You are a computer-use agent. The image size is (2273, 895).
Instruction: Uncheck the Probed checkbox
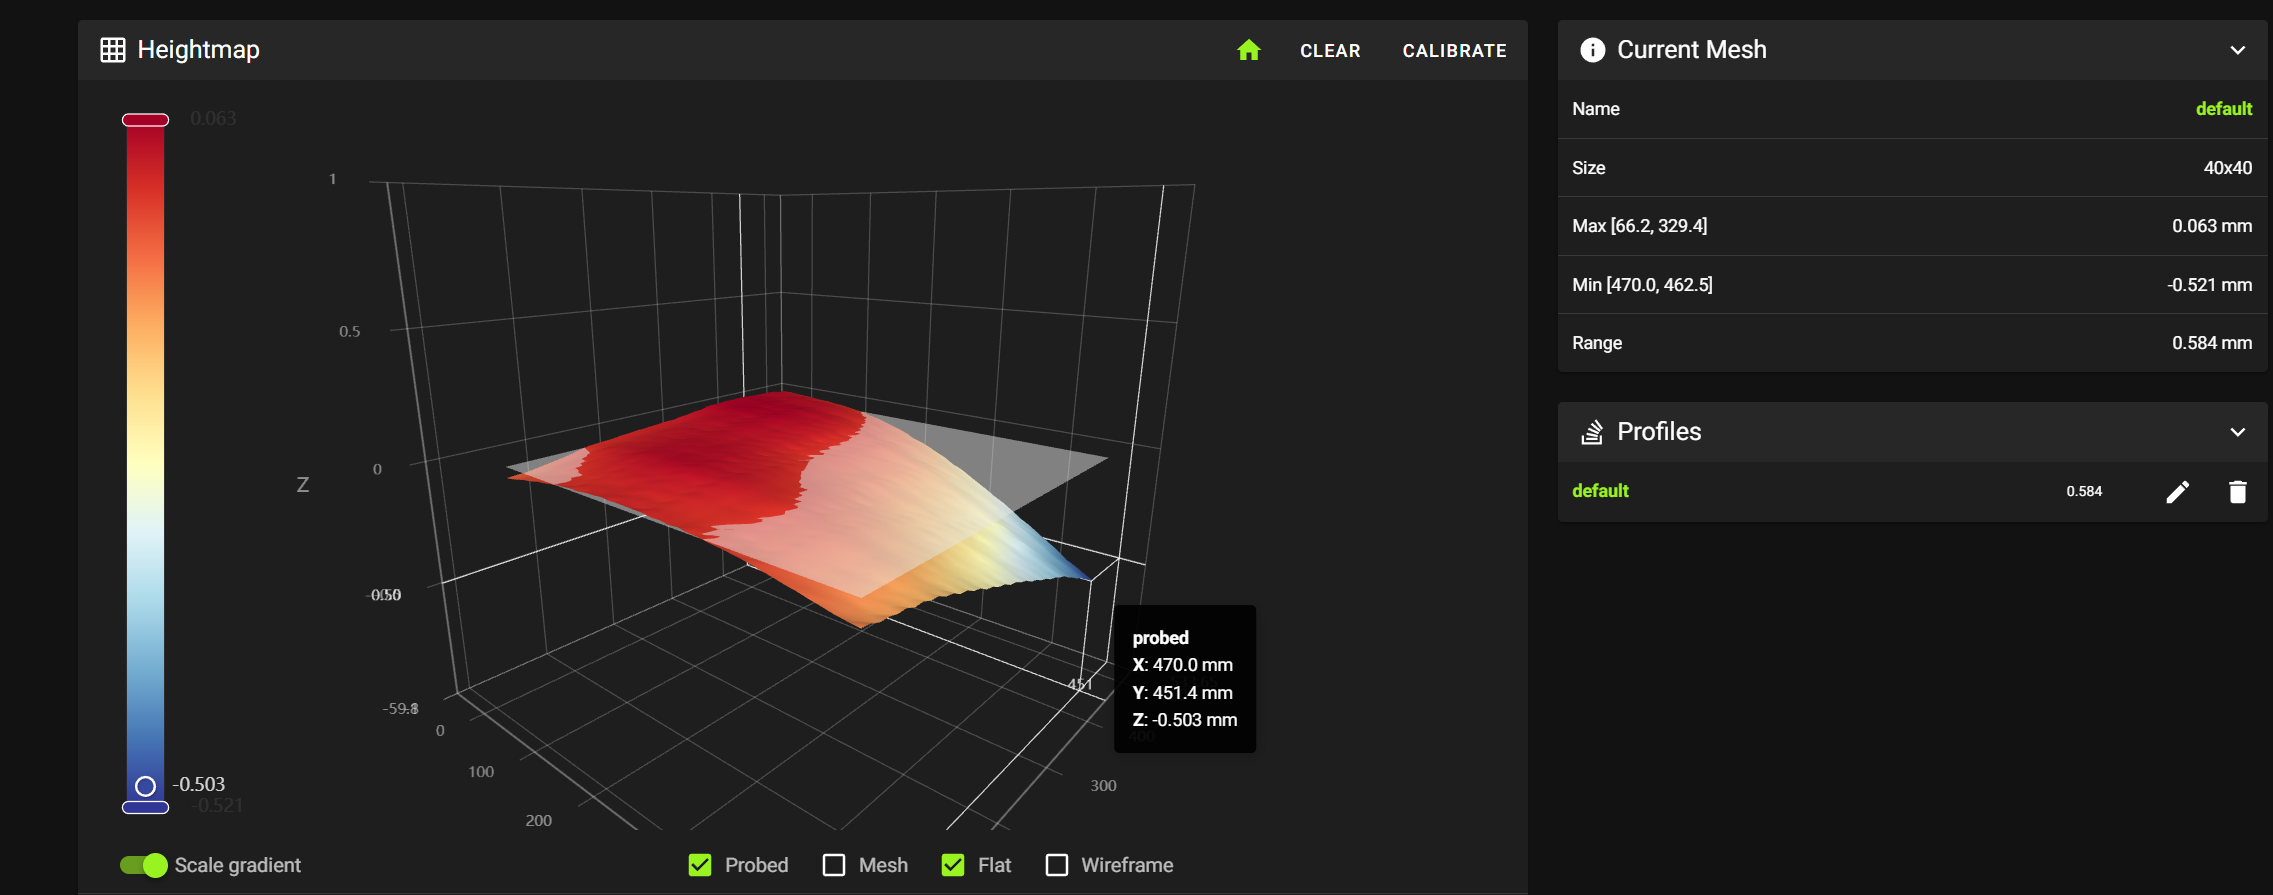700,865
